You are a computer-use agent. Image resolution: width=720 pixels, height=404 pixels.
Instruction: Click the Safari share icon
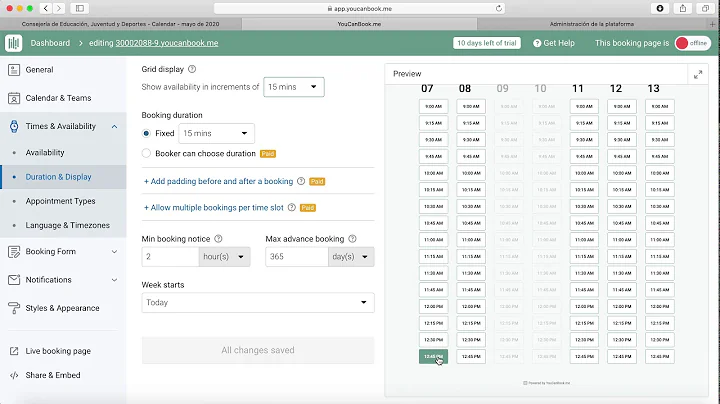point(683,8)
